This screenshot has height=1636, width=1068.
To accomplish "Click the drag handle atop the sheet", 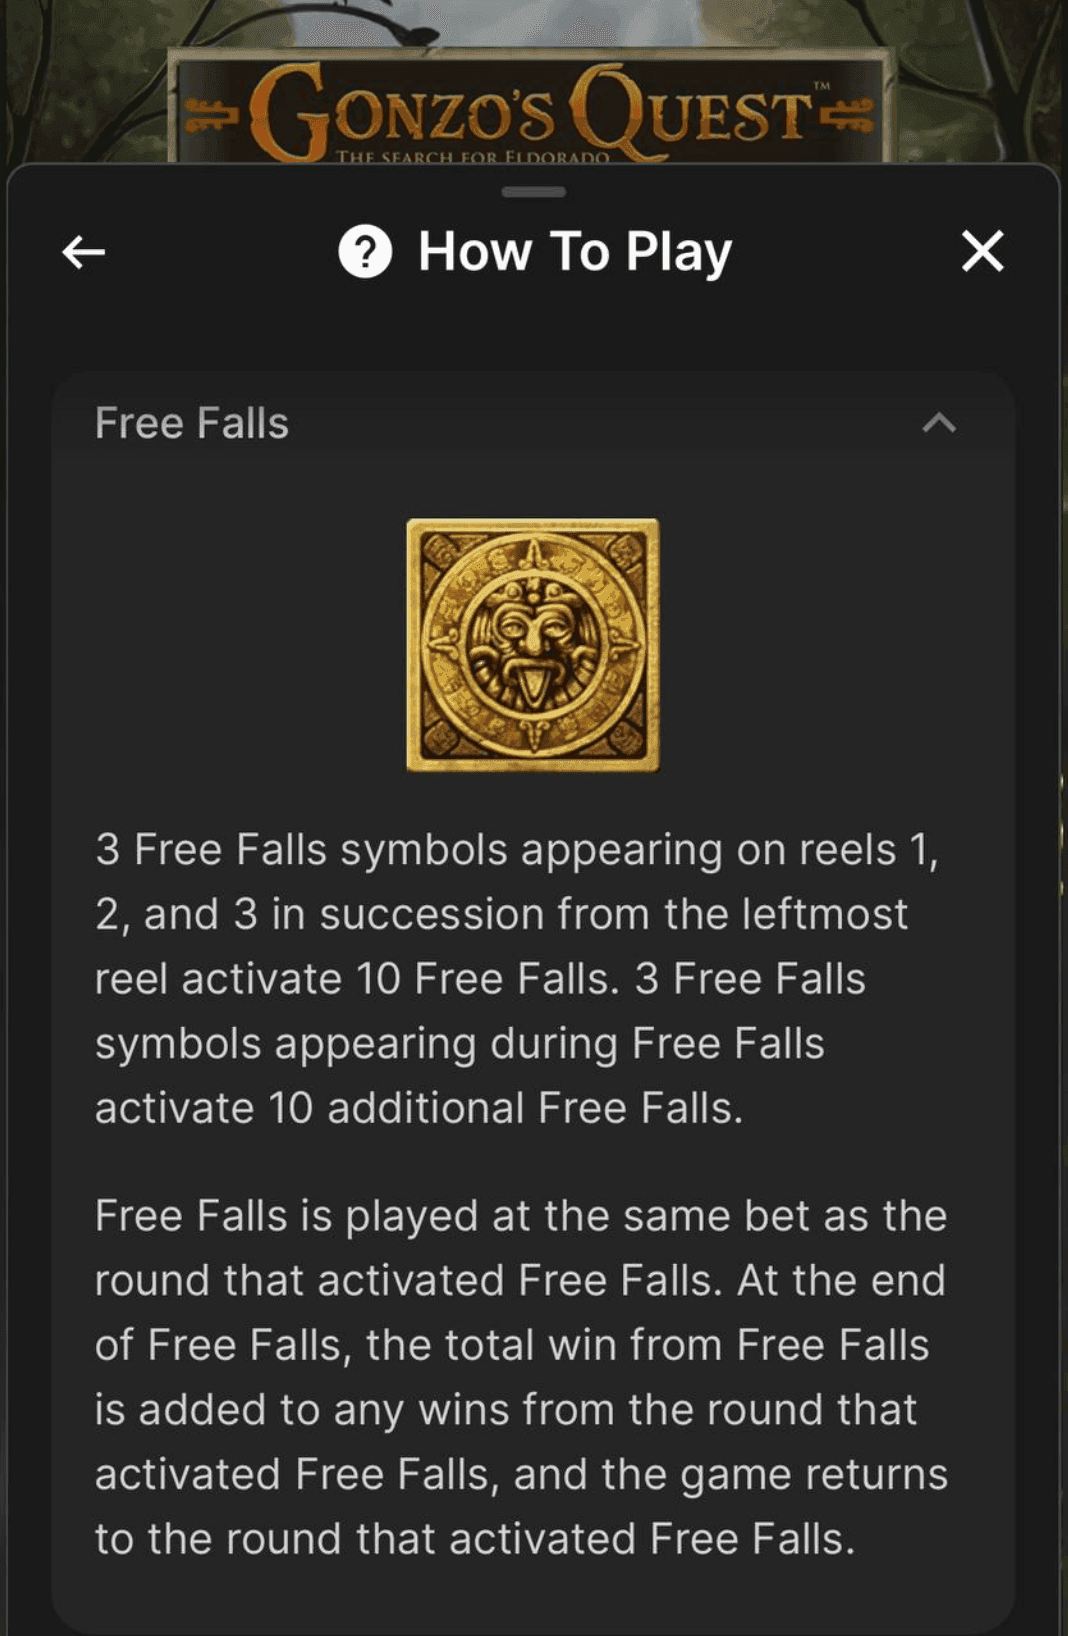I will click(534, 191).
